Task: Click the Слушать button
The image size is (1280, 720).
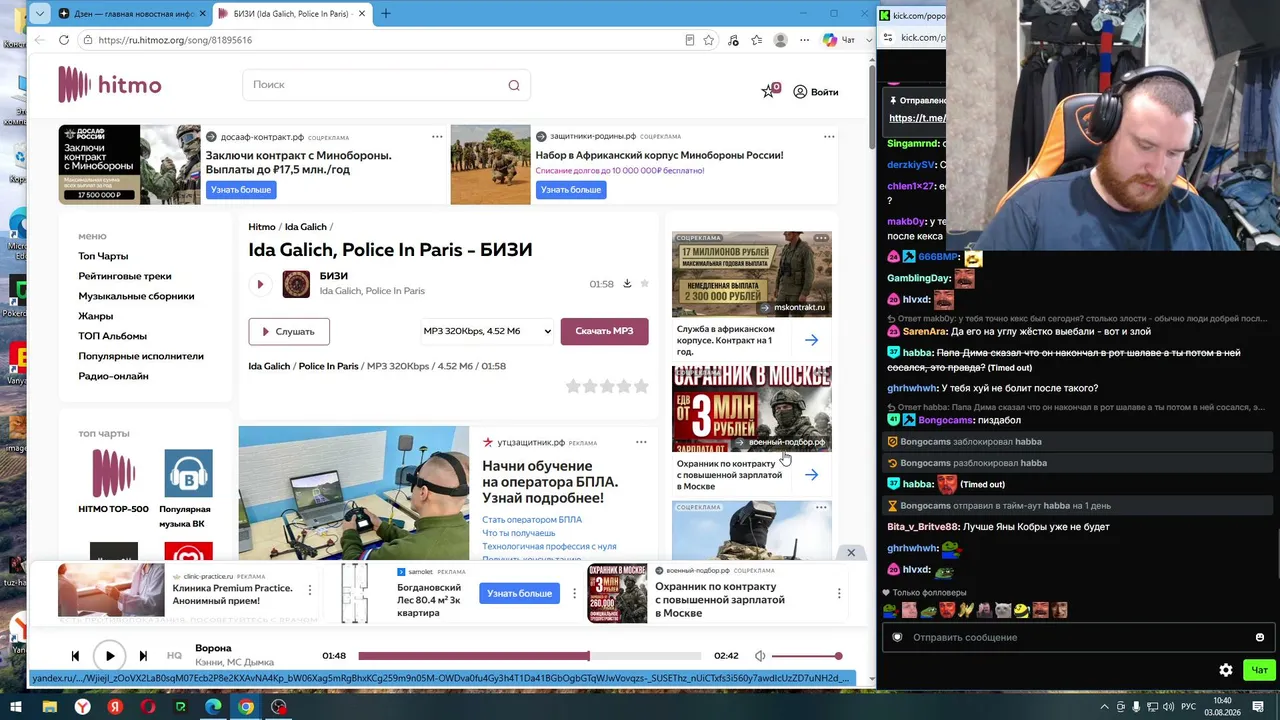Action: click(289, 331)
